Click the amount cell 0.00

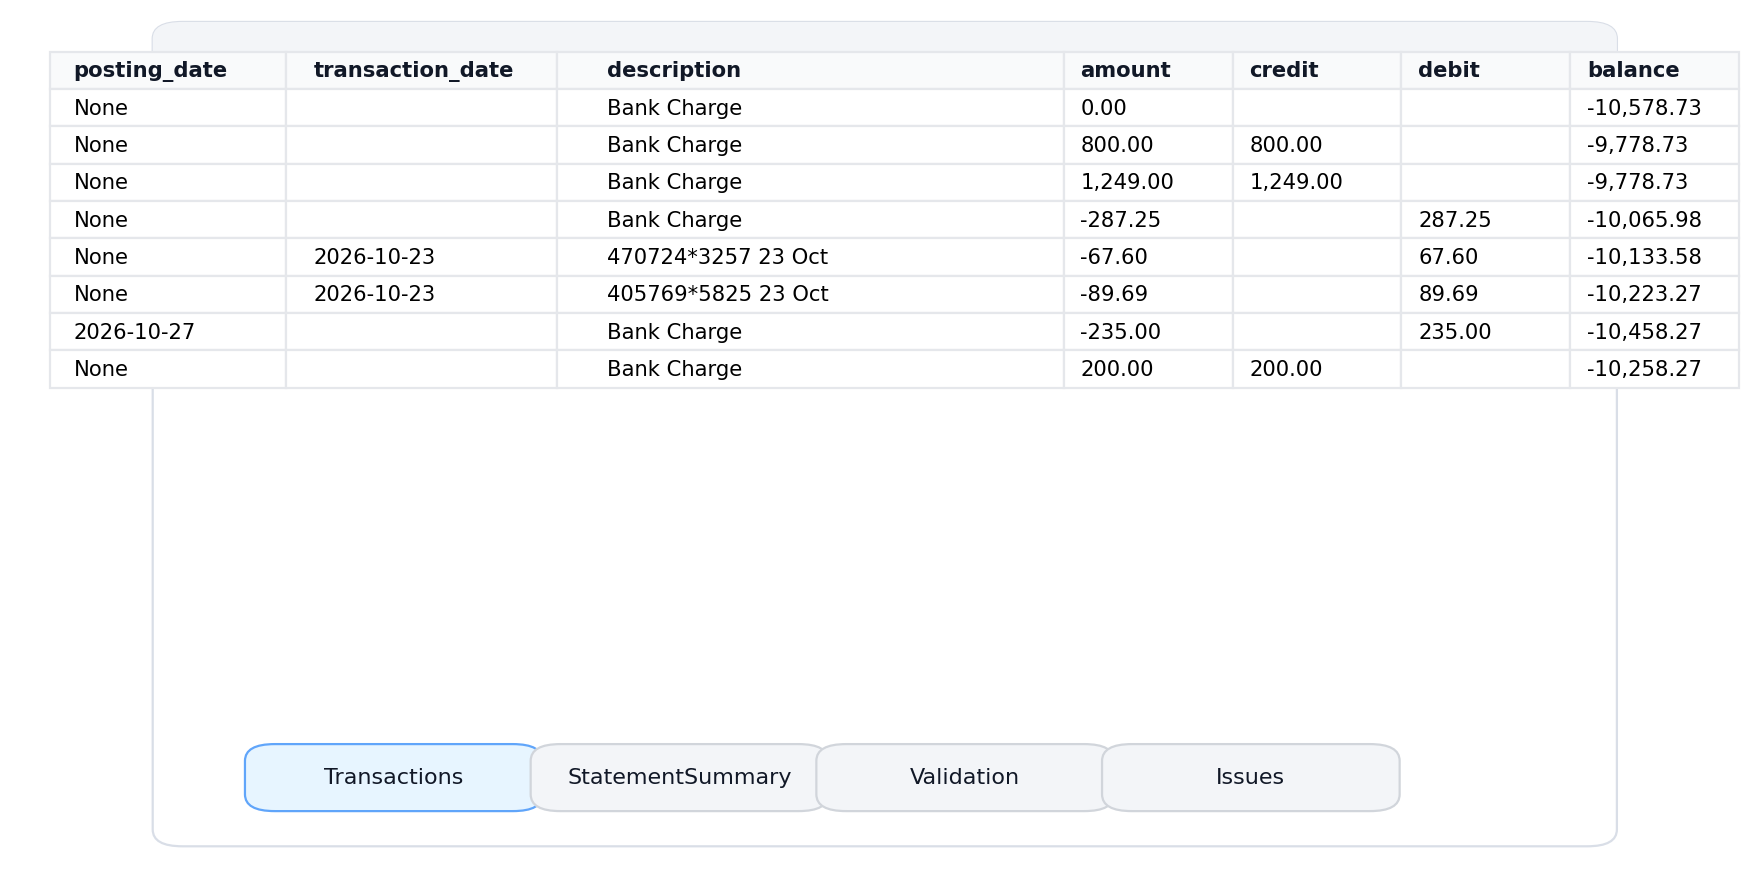(1148, 108)
